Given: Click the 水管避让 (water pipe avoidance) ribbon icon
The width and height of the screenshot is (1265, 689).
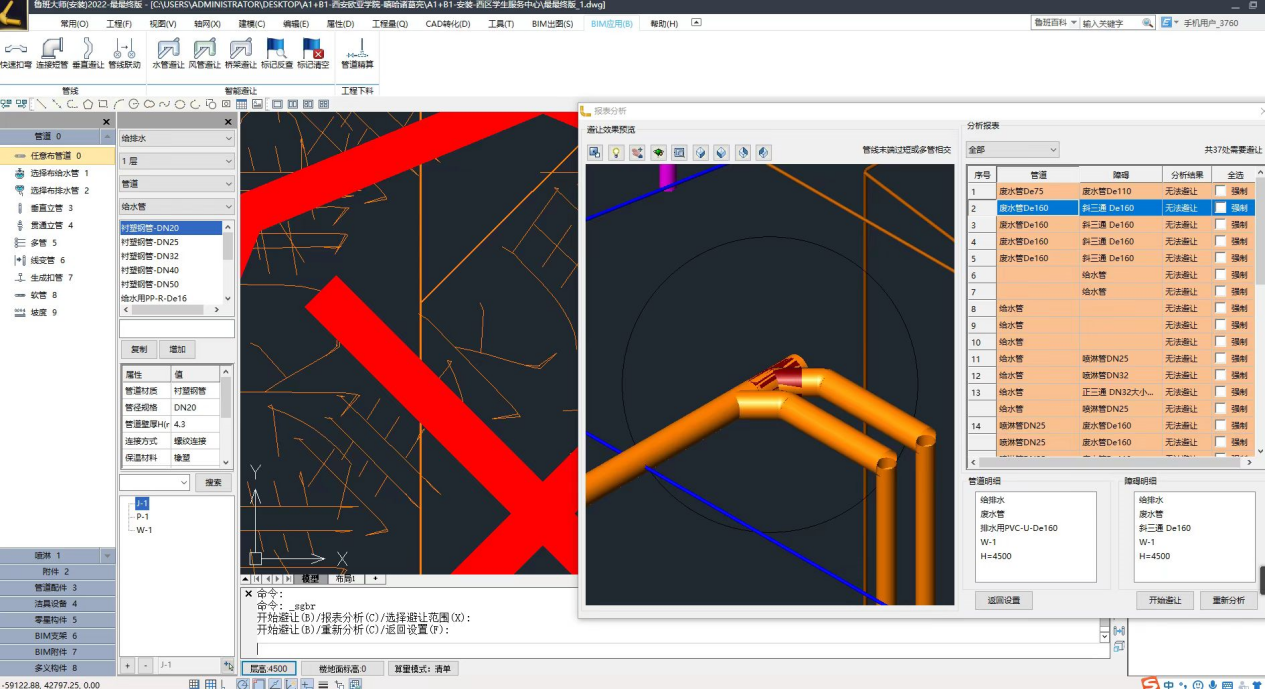Looking at the screenshot, I should (x=168, y=50).
